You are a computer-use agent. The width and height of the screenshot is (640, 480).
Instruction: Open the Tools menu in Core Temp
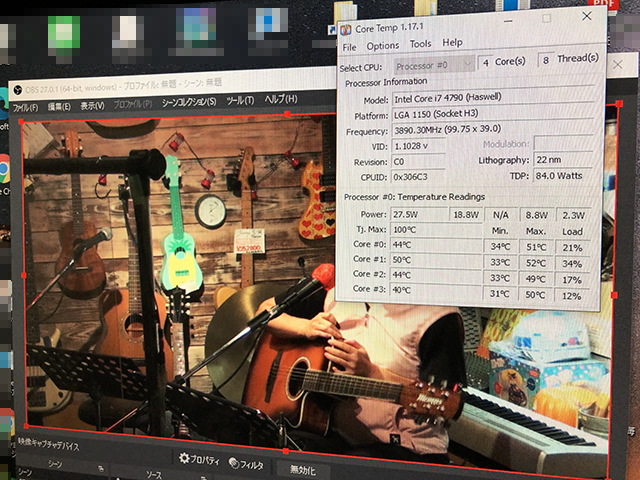tap(420, 44)
